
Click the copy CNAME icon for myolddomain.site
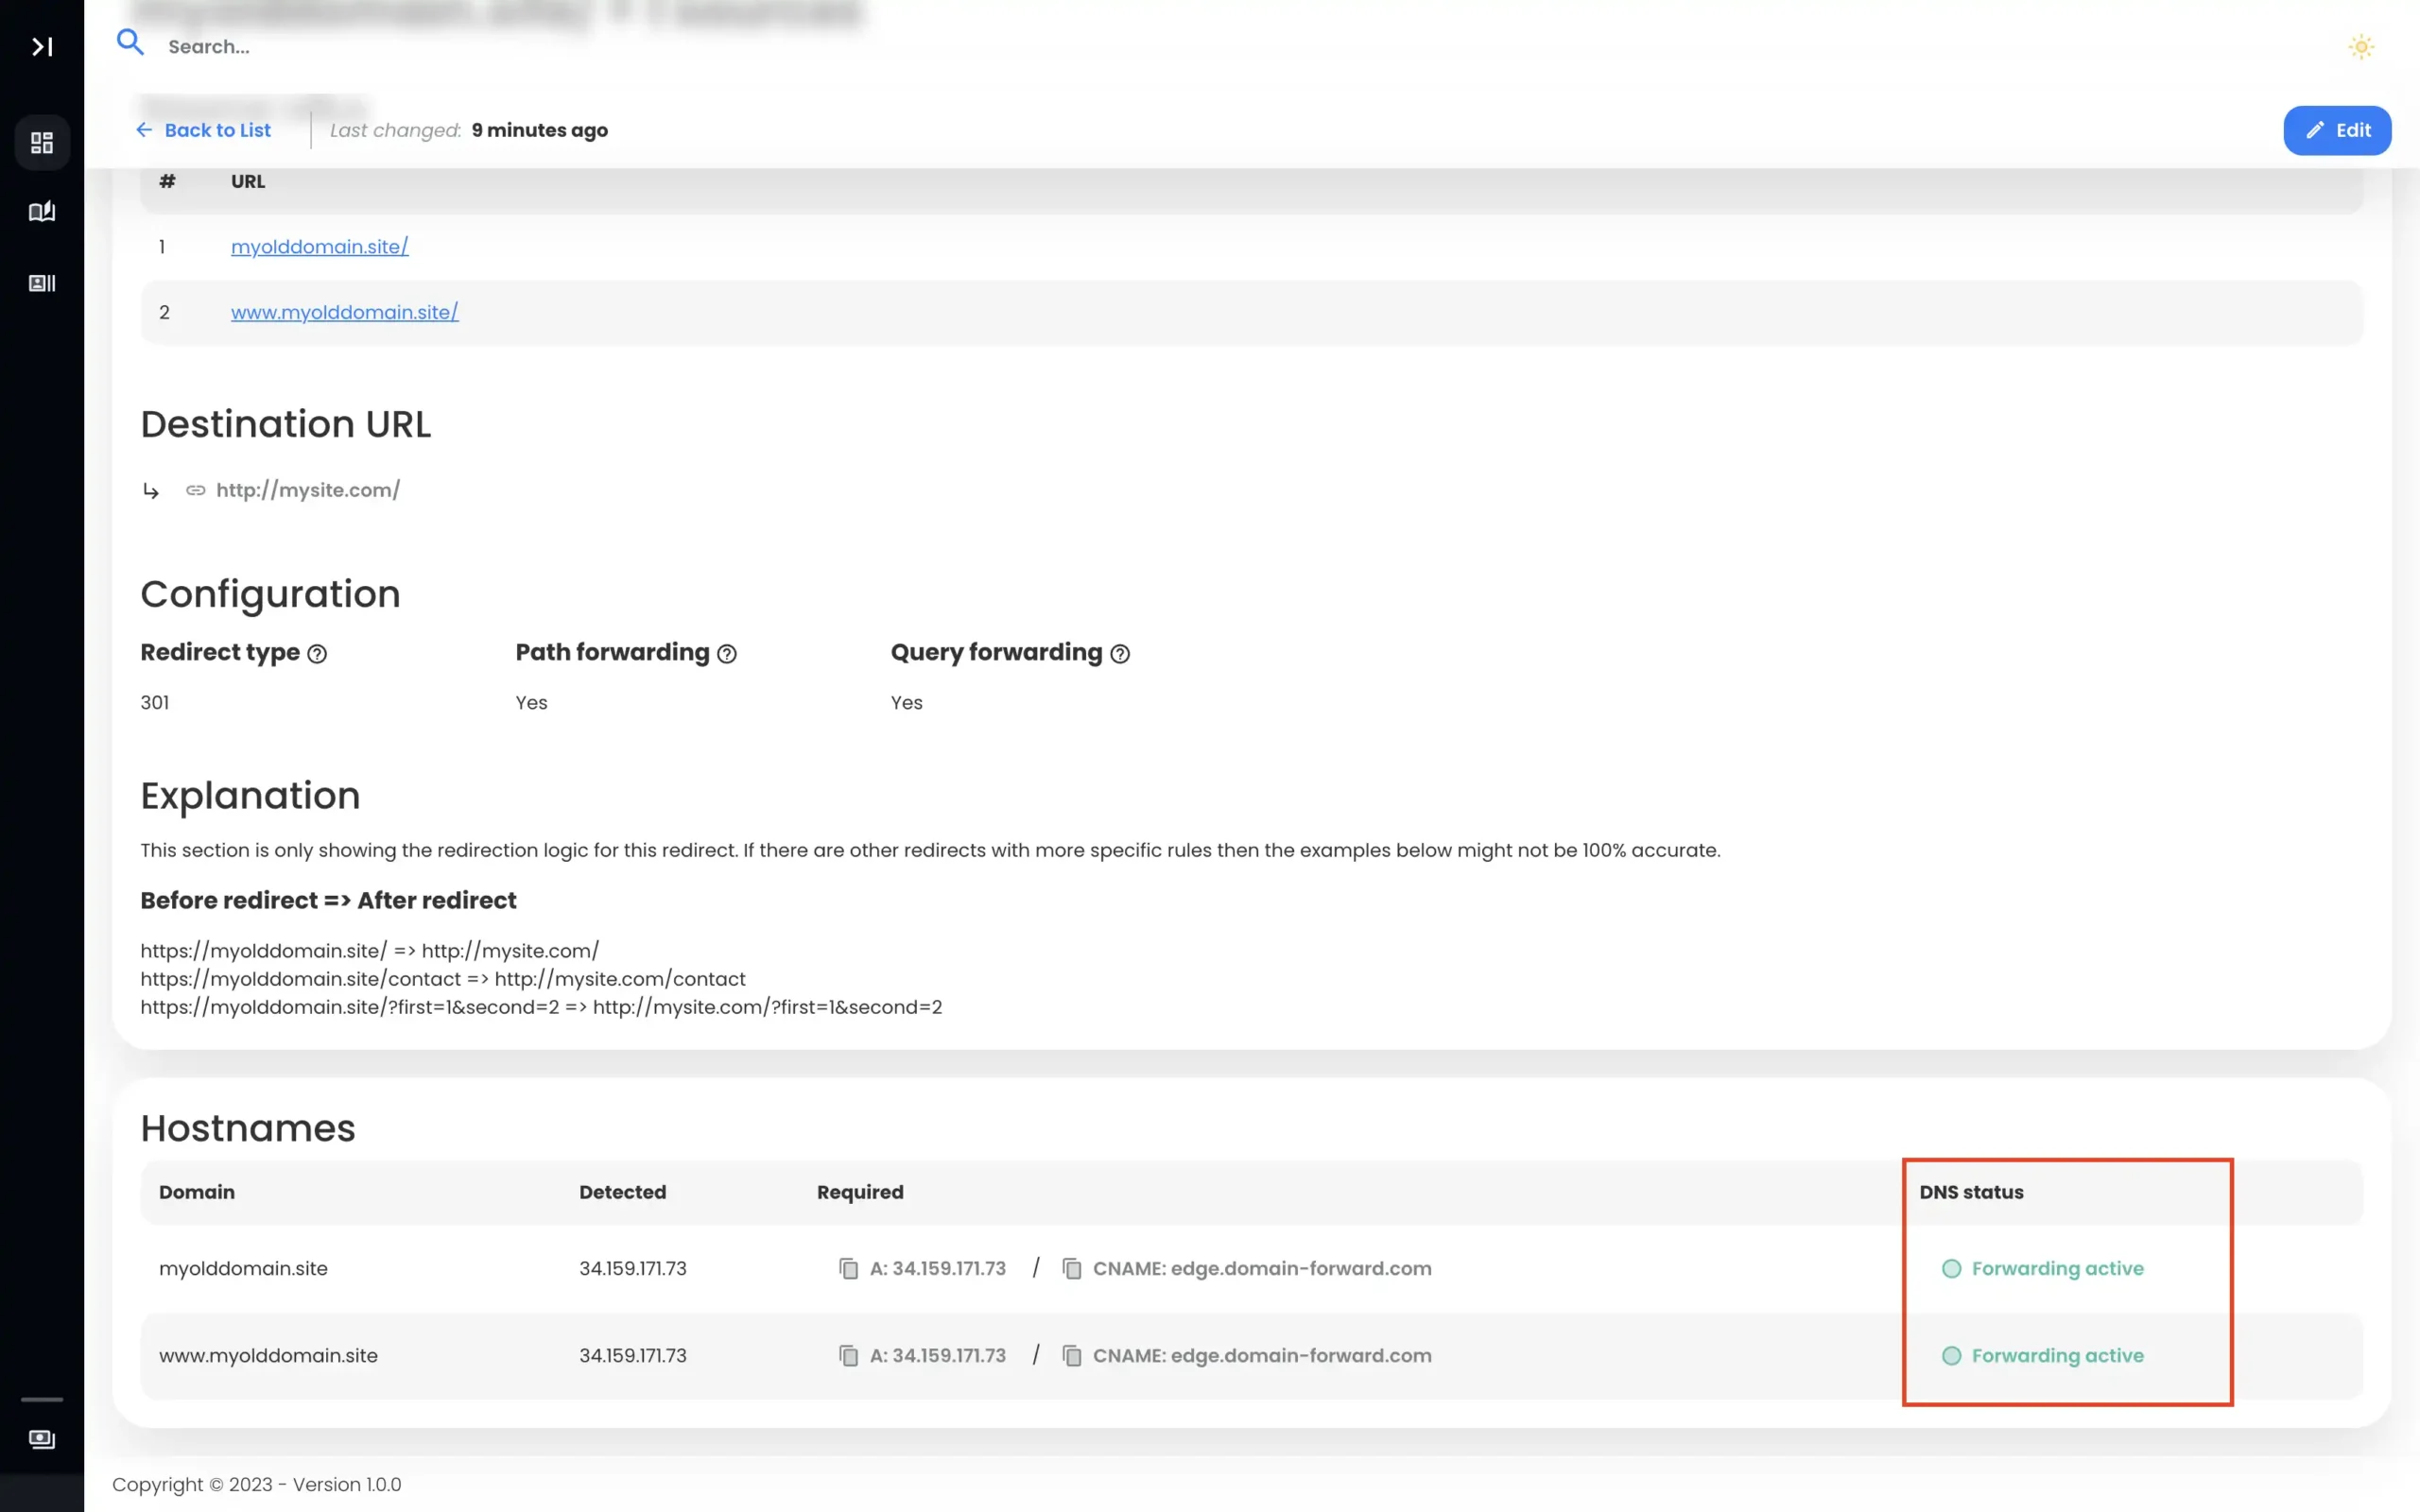pyautogui.click(x=1071, y=1266)
